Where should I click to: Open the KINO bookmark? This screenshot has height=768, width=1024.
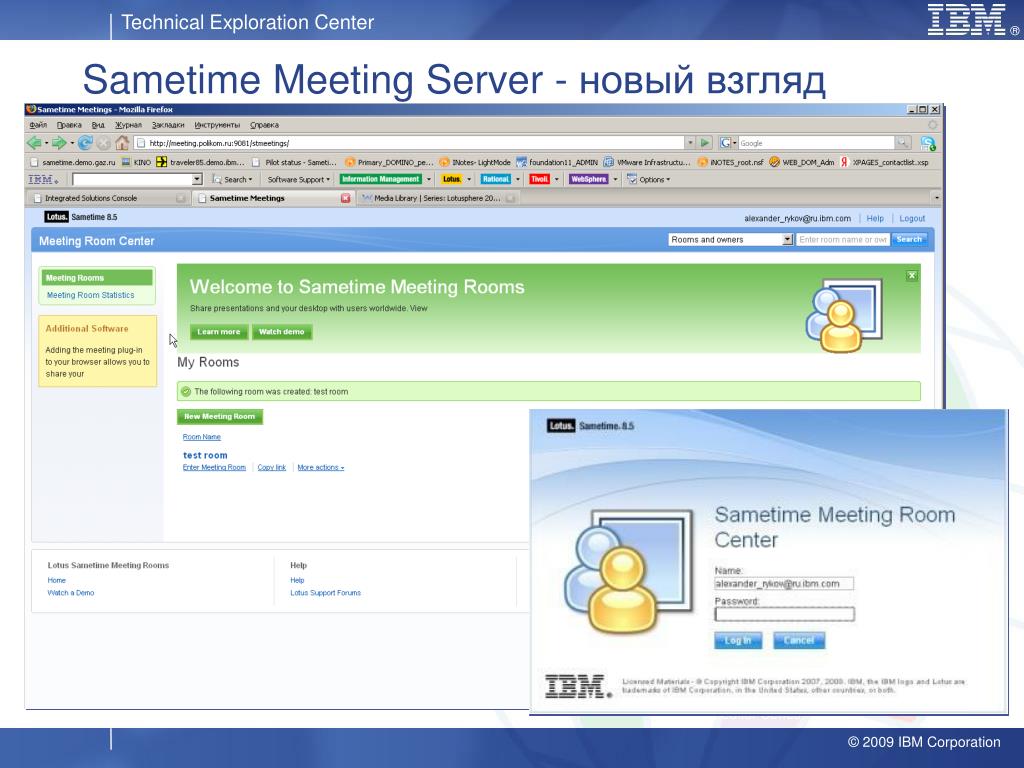136,162
